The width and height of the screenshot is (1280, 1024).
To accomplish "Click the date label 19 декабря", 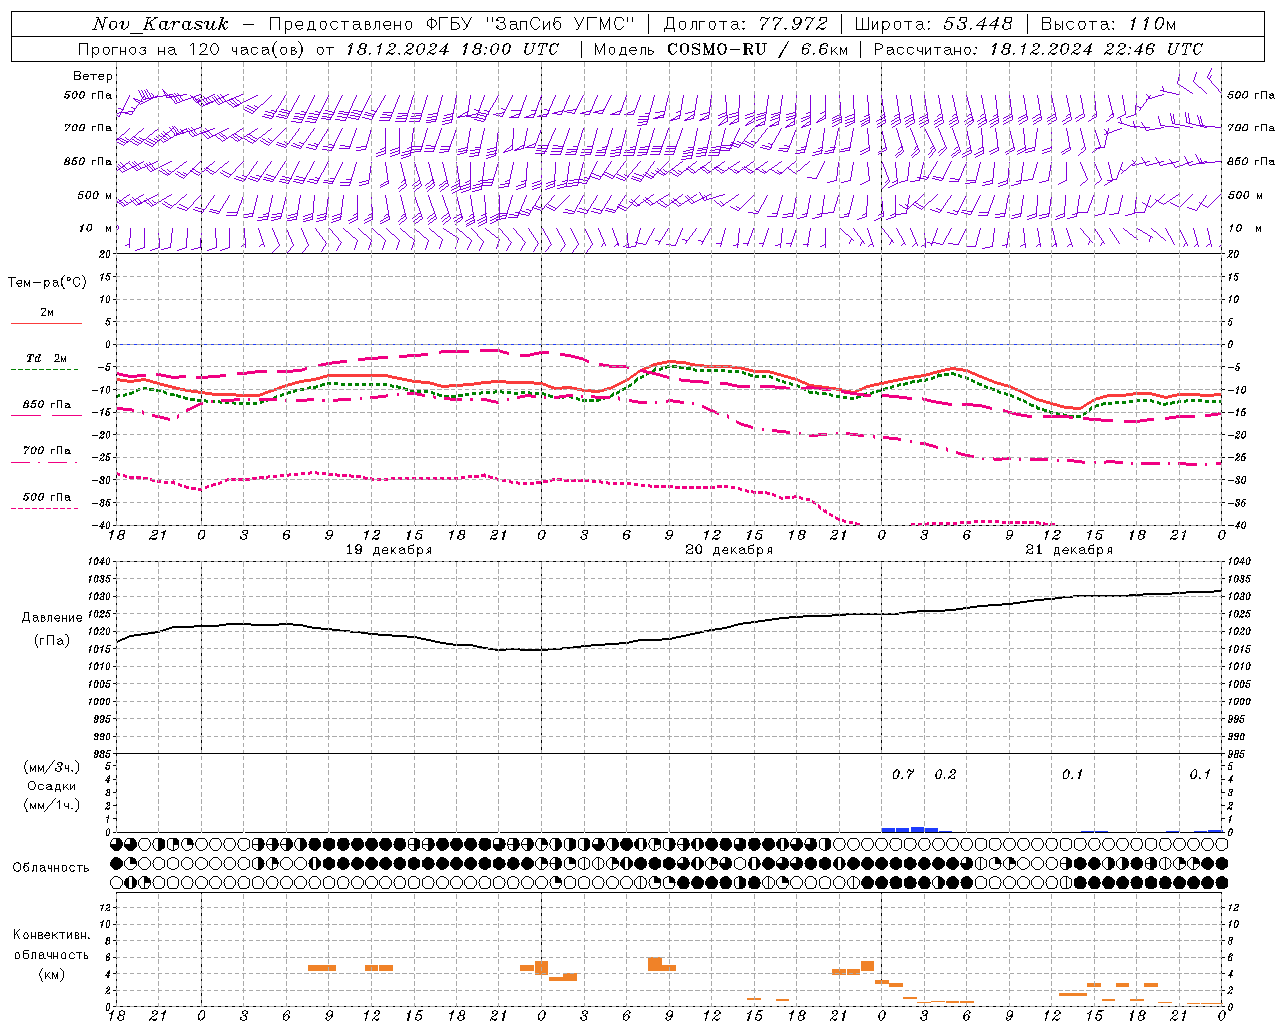I will point(389,550).
